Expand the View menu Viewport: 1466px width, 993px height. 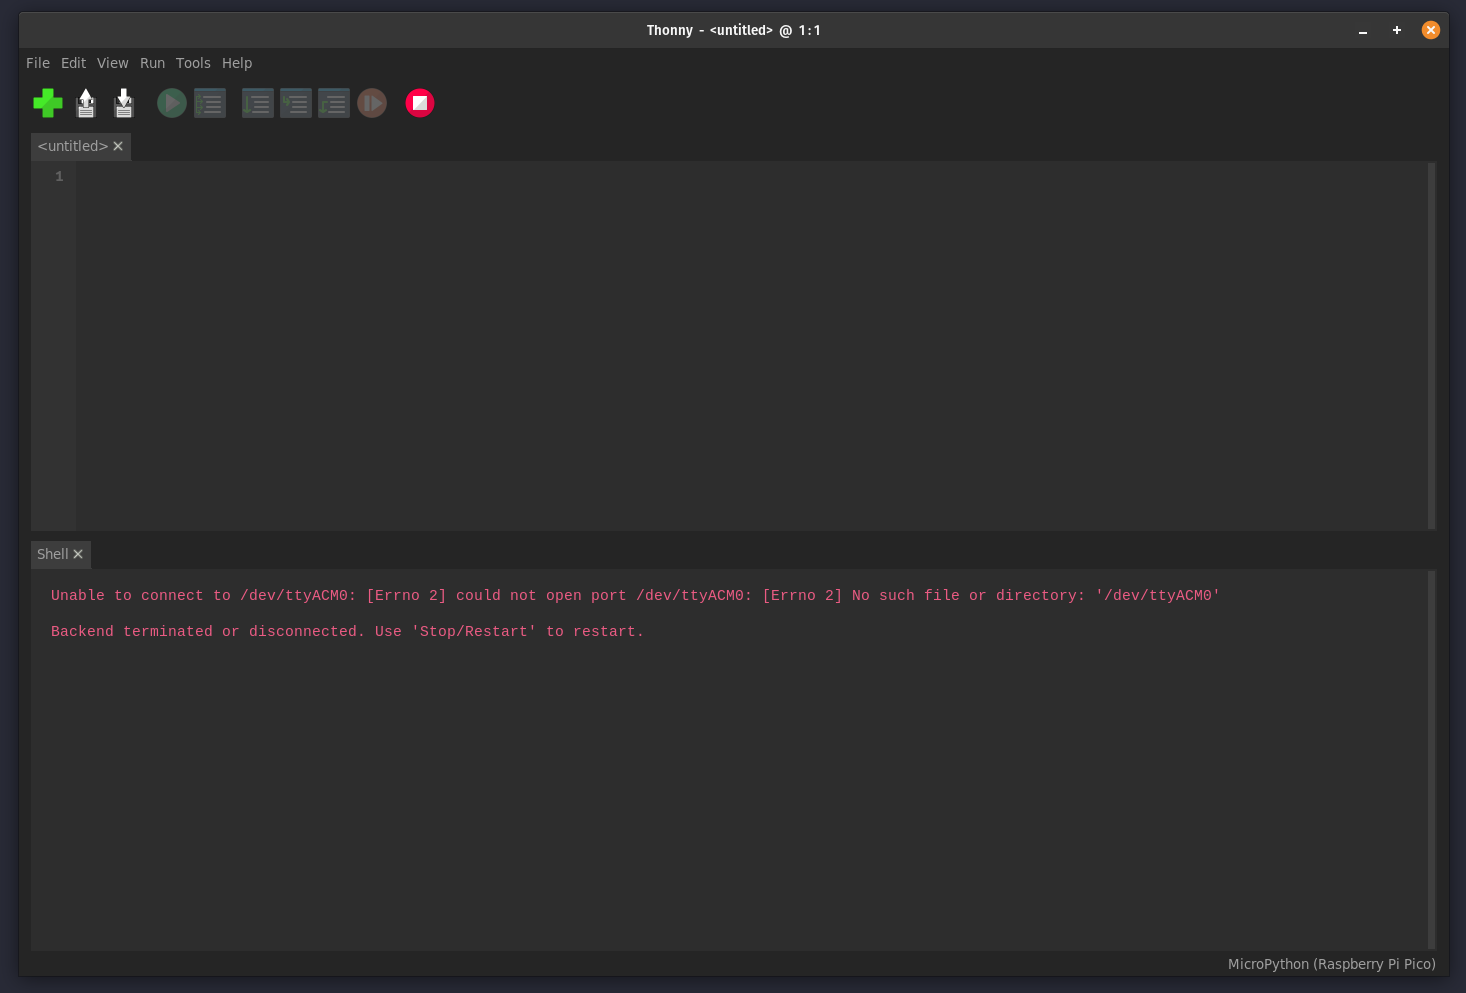click(x=112, y=63)
